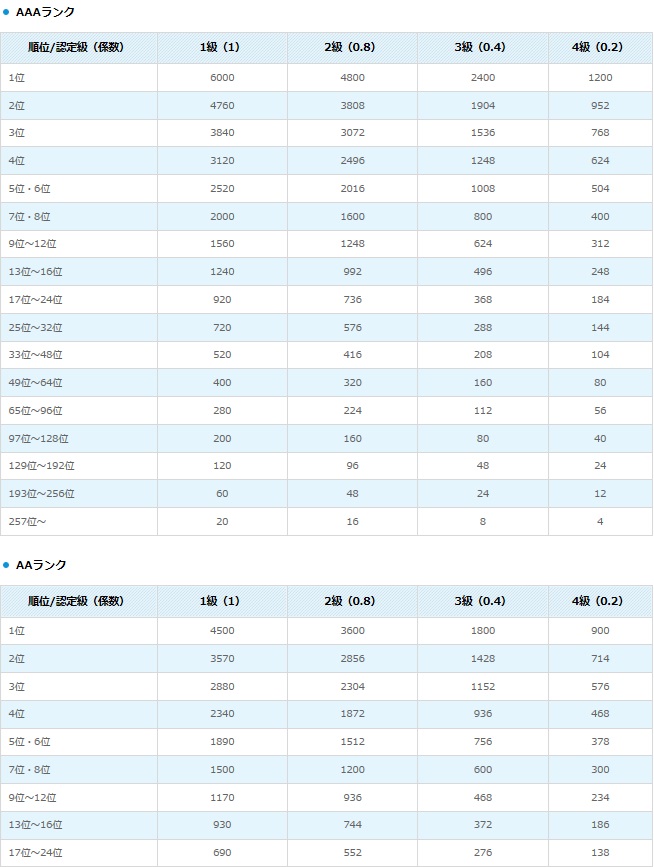Click the value 1600 in AAA table
654x867 pixels.
(353, 217)
